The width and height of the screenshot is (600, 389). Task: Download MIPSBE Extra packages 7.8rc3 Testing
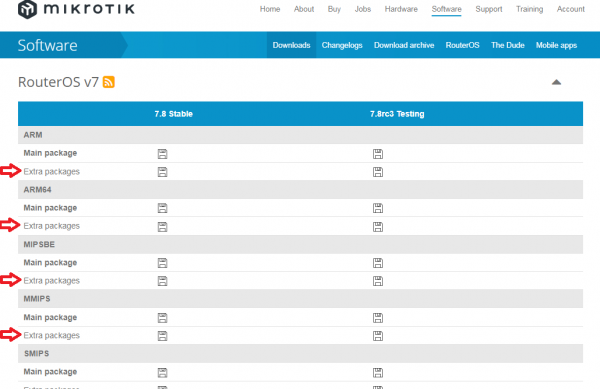coord(378,281)
